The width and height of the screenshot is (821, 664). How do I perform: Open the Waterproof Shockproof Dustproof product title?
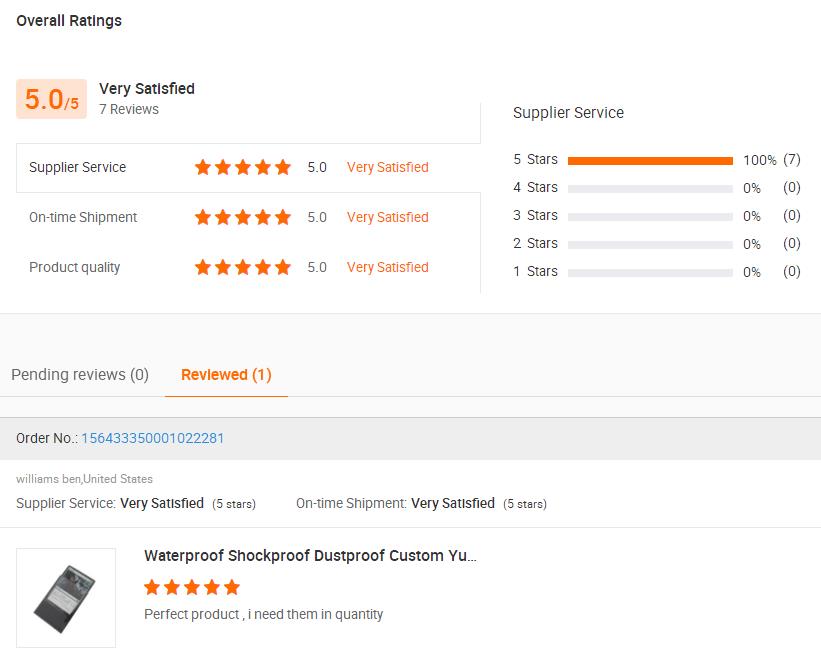[310, 556]
